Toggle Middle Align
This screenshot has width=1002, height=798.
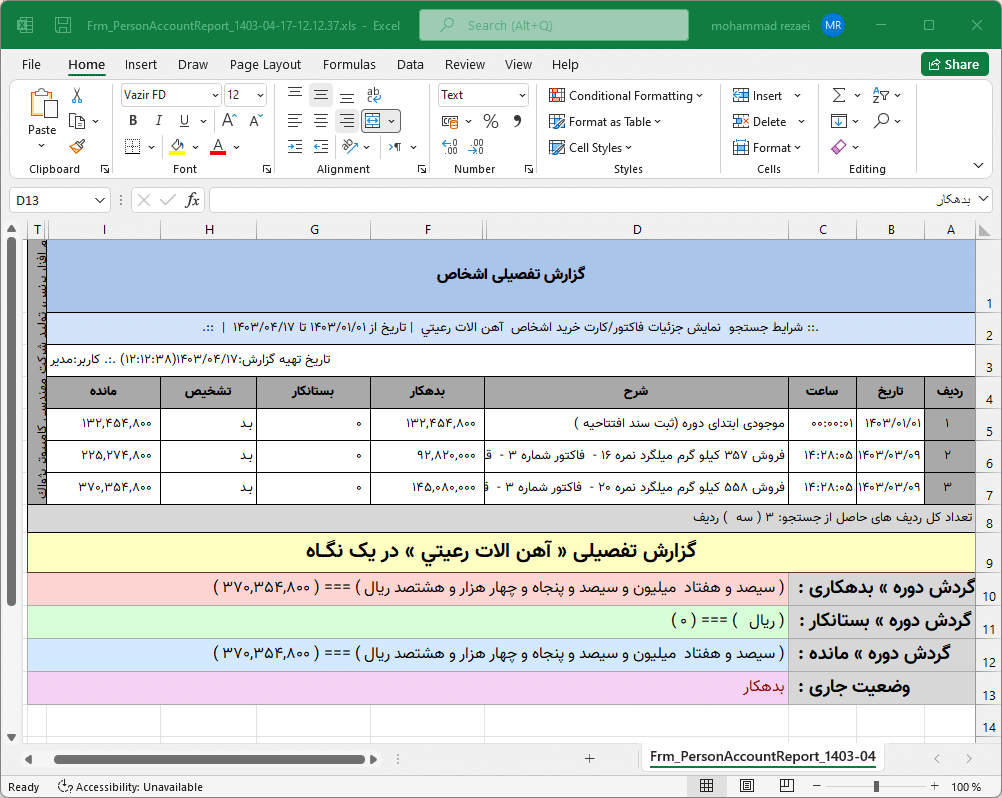click(x=321, y=95)
